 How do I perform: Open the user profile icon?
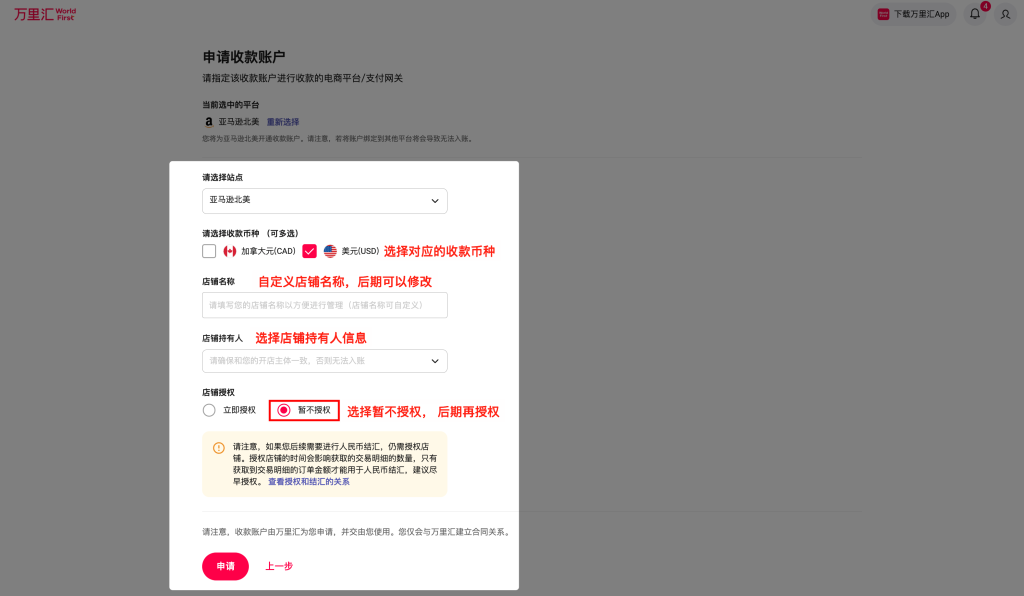pos(1005,14)
